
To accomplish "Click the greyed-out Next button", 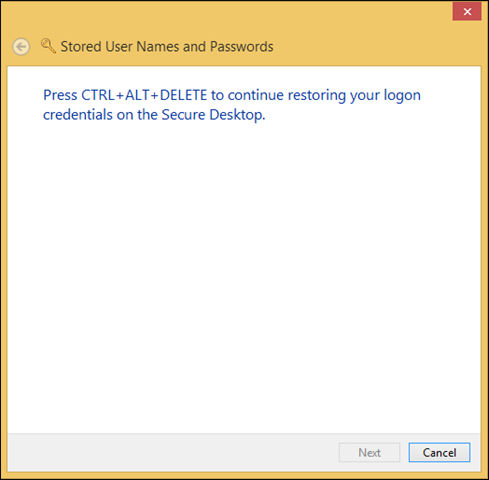I will click(x=369, y=452).
